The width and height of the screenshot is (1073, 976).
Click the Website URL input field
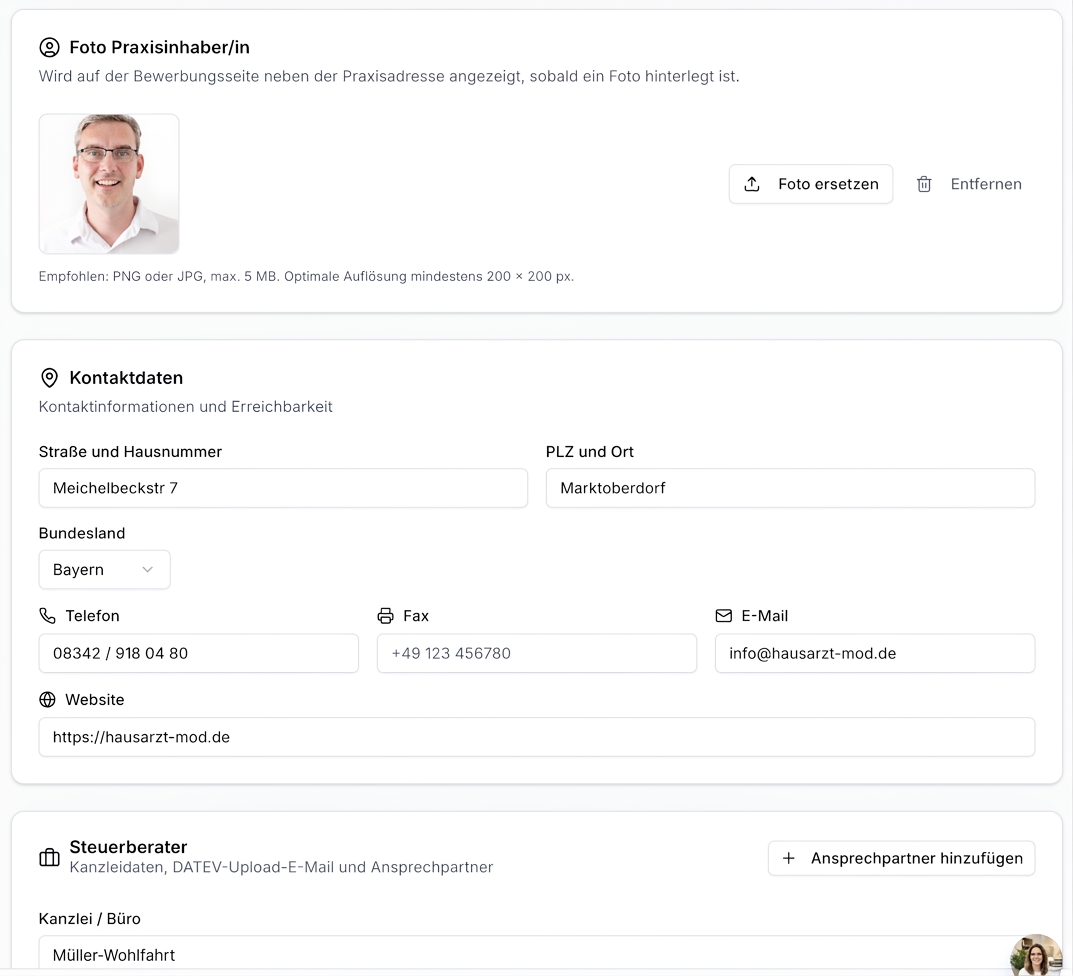pyautogui.click(x=537, y=737)
